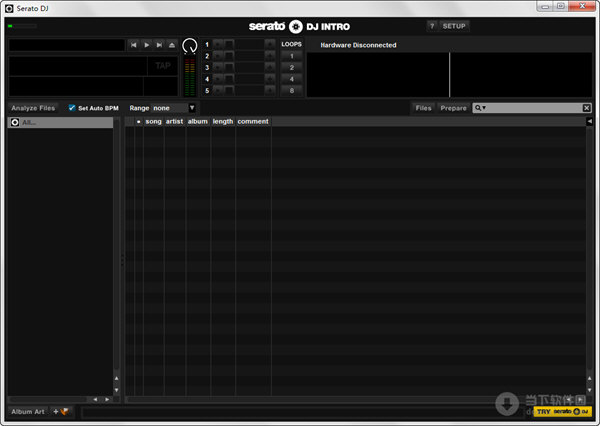This screenshot has width=600, height=426.
Task: Skip to previous track in the deck
Action: [x=134, y=45]
